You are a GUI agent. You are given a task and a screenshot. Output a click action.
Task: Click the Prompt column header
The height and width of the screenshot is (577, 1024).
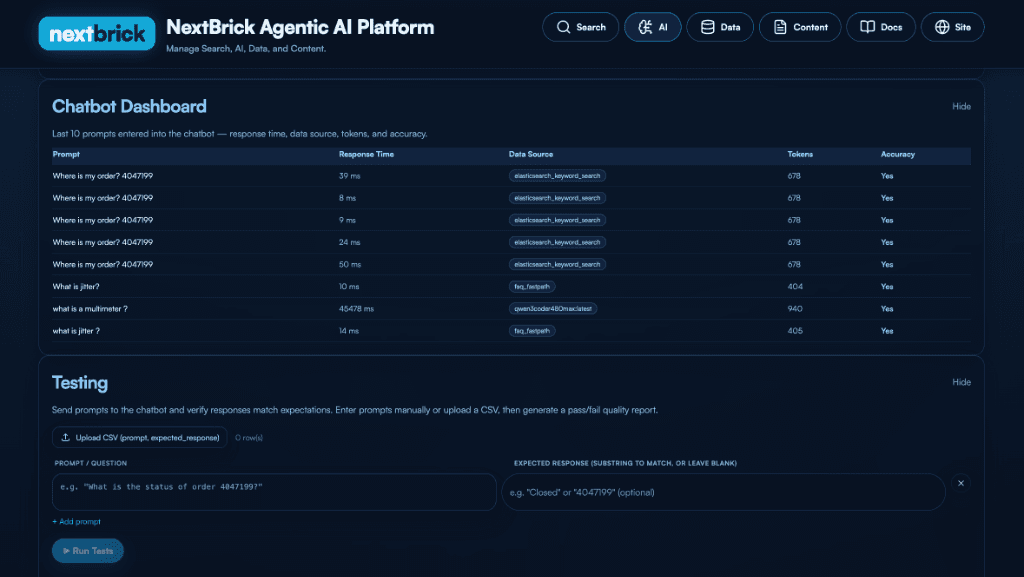[x=66, y=155]
